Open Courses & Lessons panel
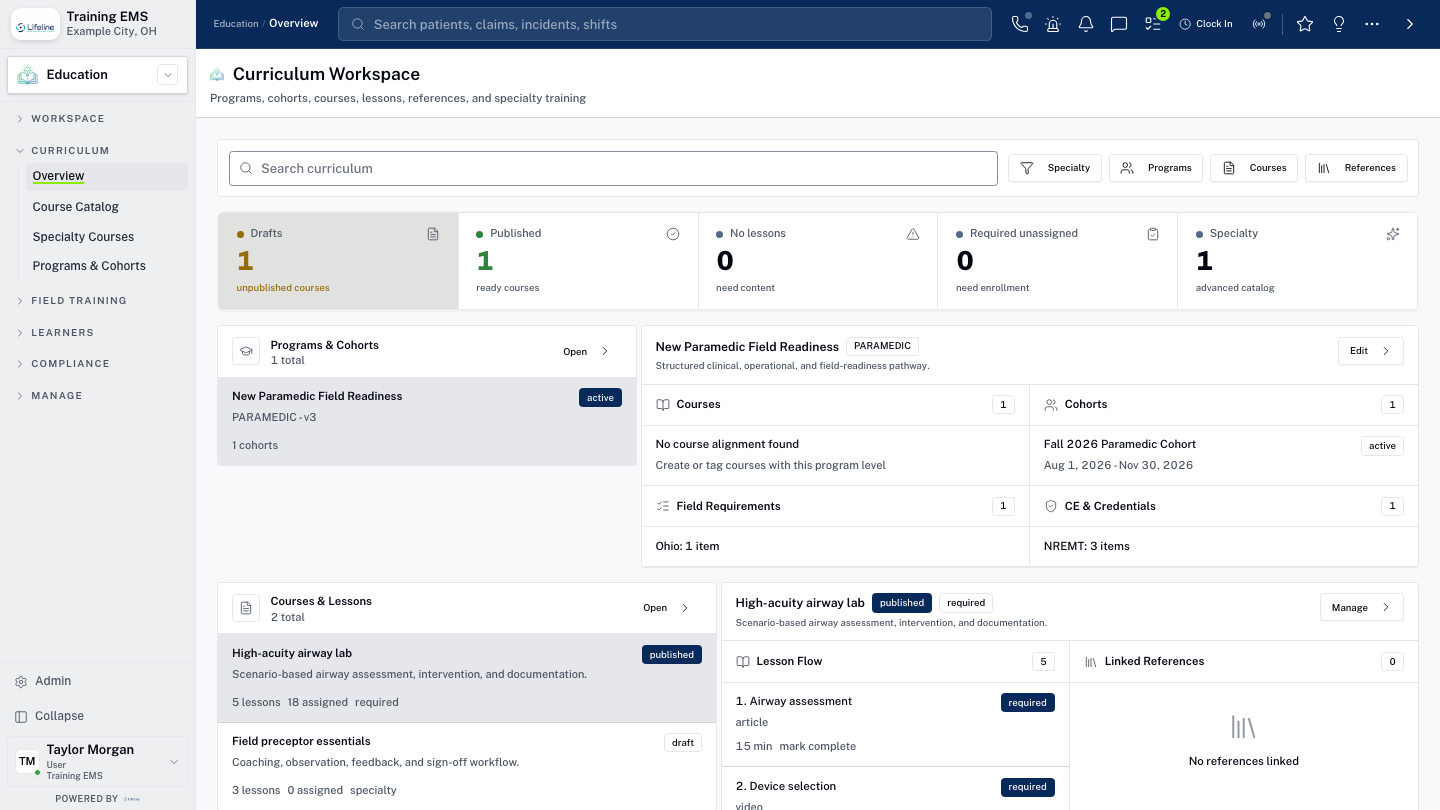The width and height of the screenshot is (1440, 810). 667,607
